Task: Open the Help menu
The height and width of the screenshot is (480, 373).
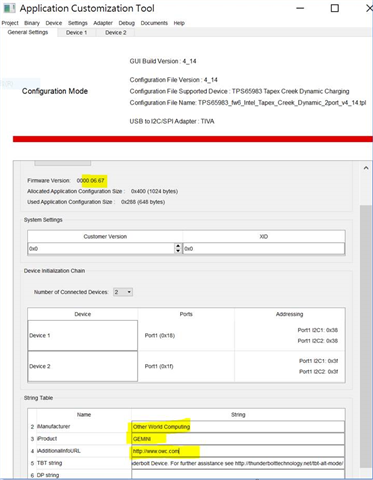Action: 179,23
